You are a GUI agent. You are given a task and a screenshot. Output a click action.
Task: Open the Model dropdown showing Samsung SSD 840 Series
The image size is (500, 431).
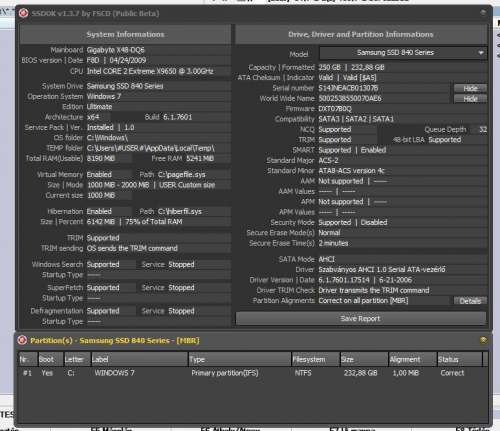pyautogui.click(x=403, y=53)
